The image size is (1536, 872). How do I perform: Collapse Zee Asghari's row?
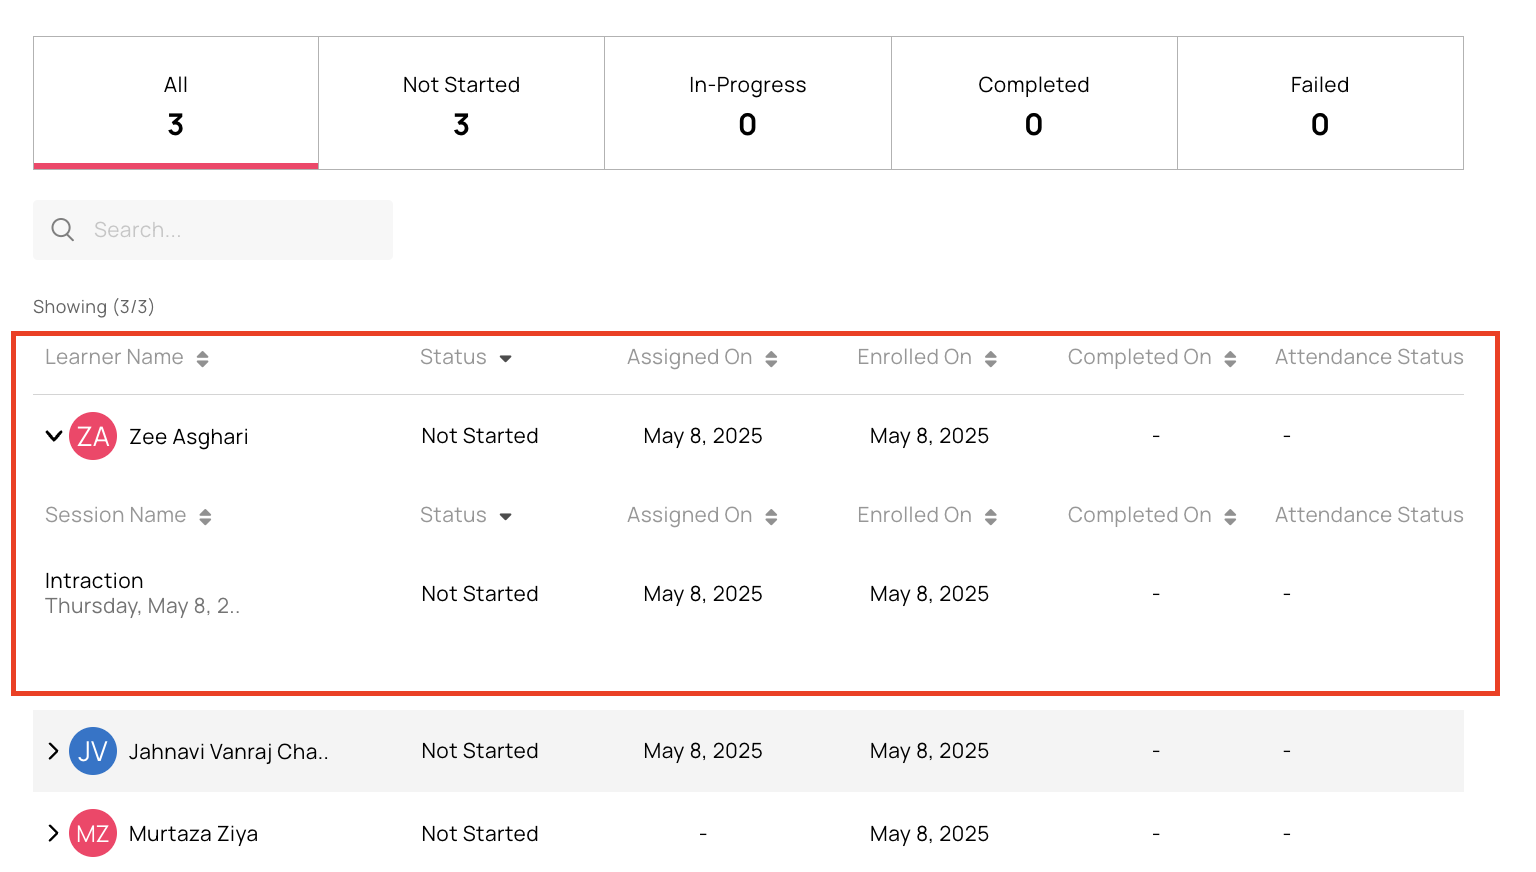(x=54, y=436)
